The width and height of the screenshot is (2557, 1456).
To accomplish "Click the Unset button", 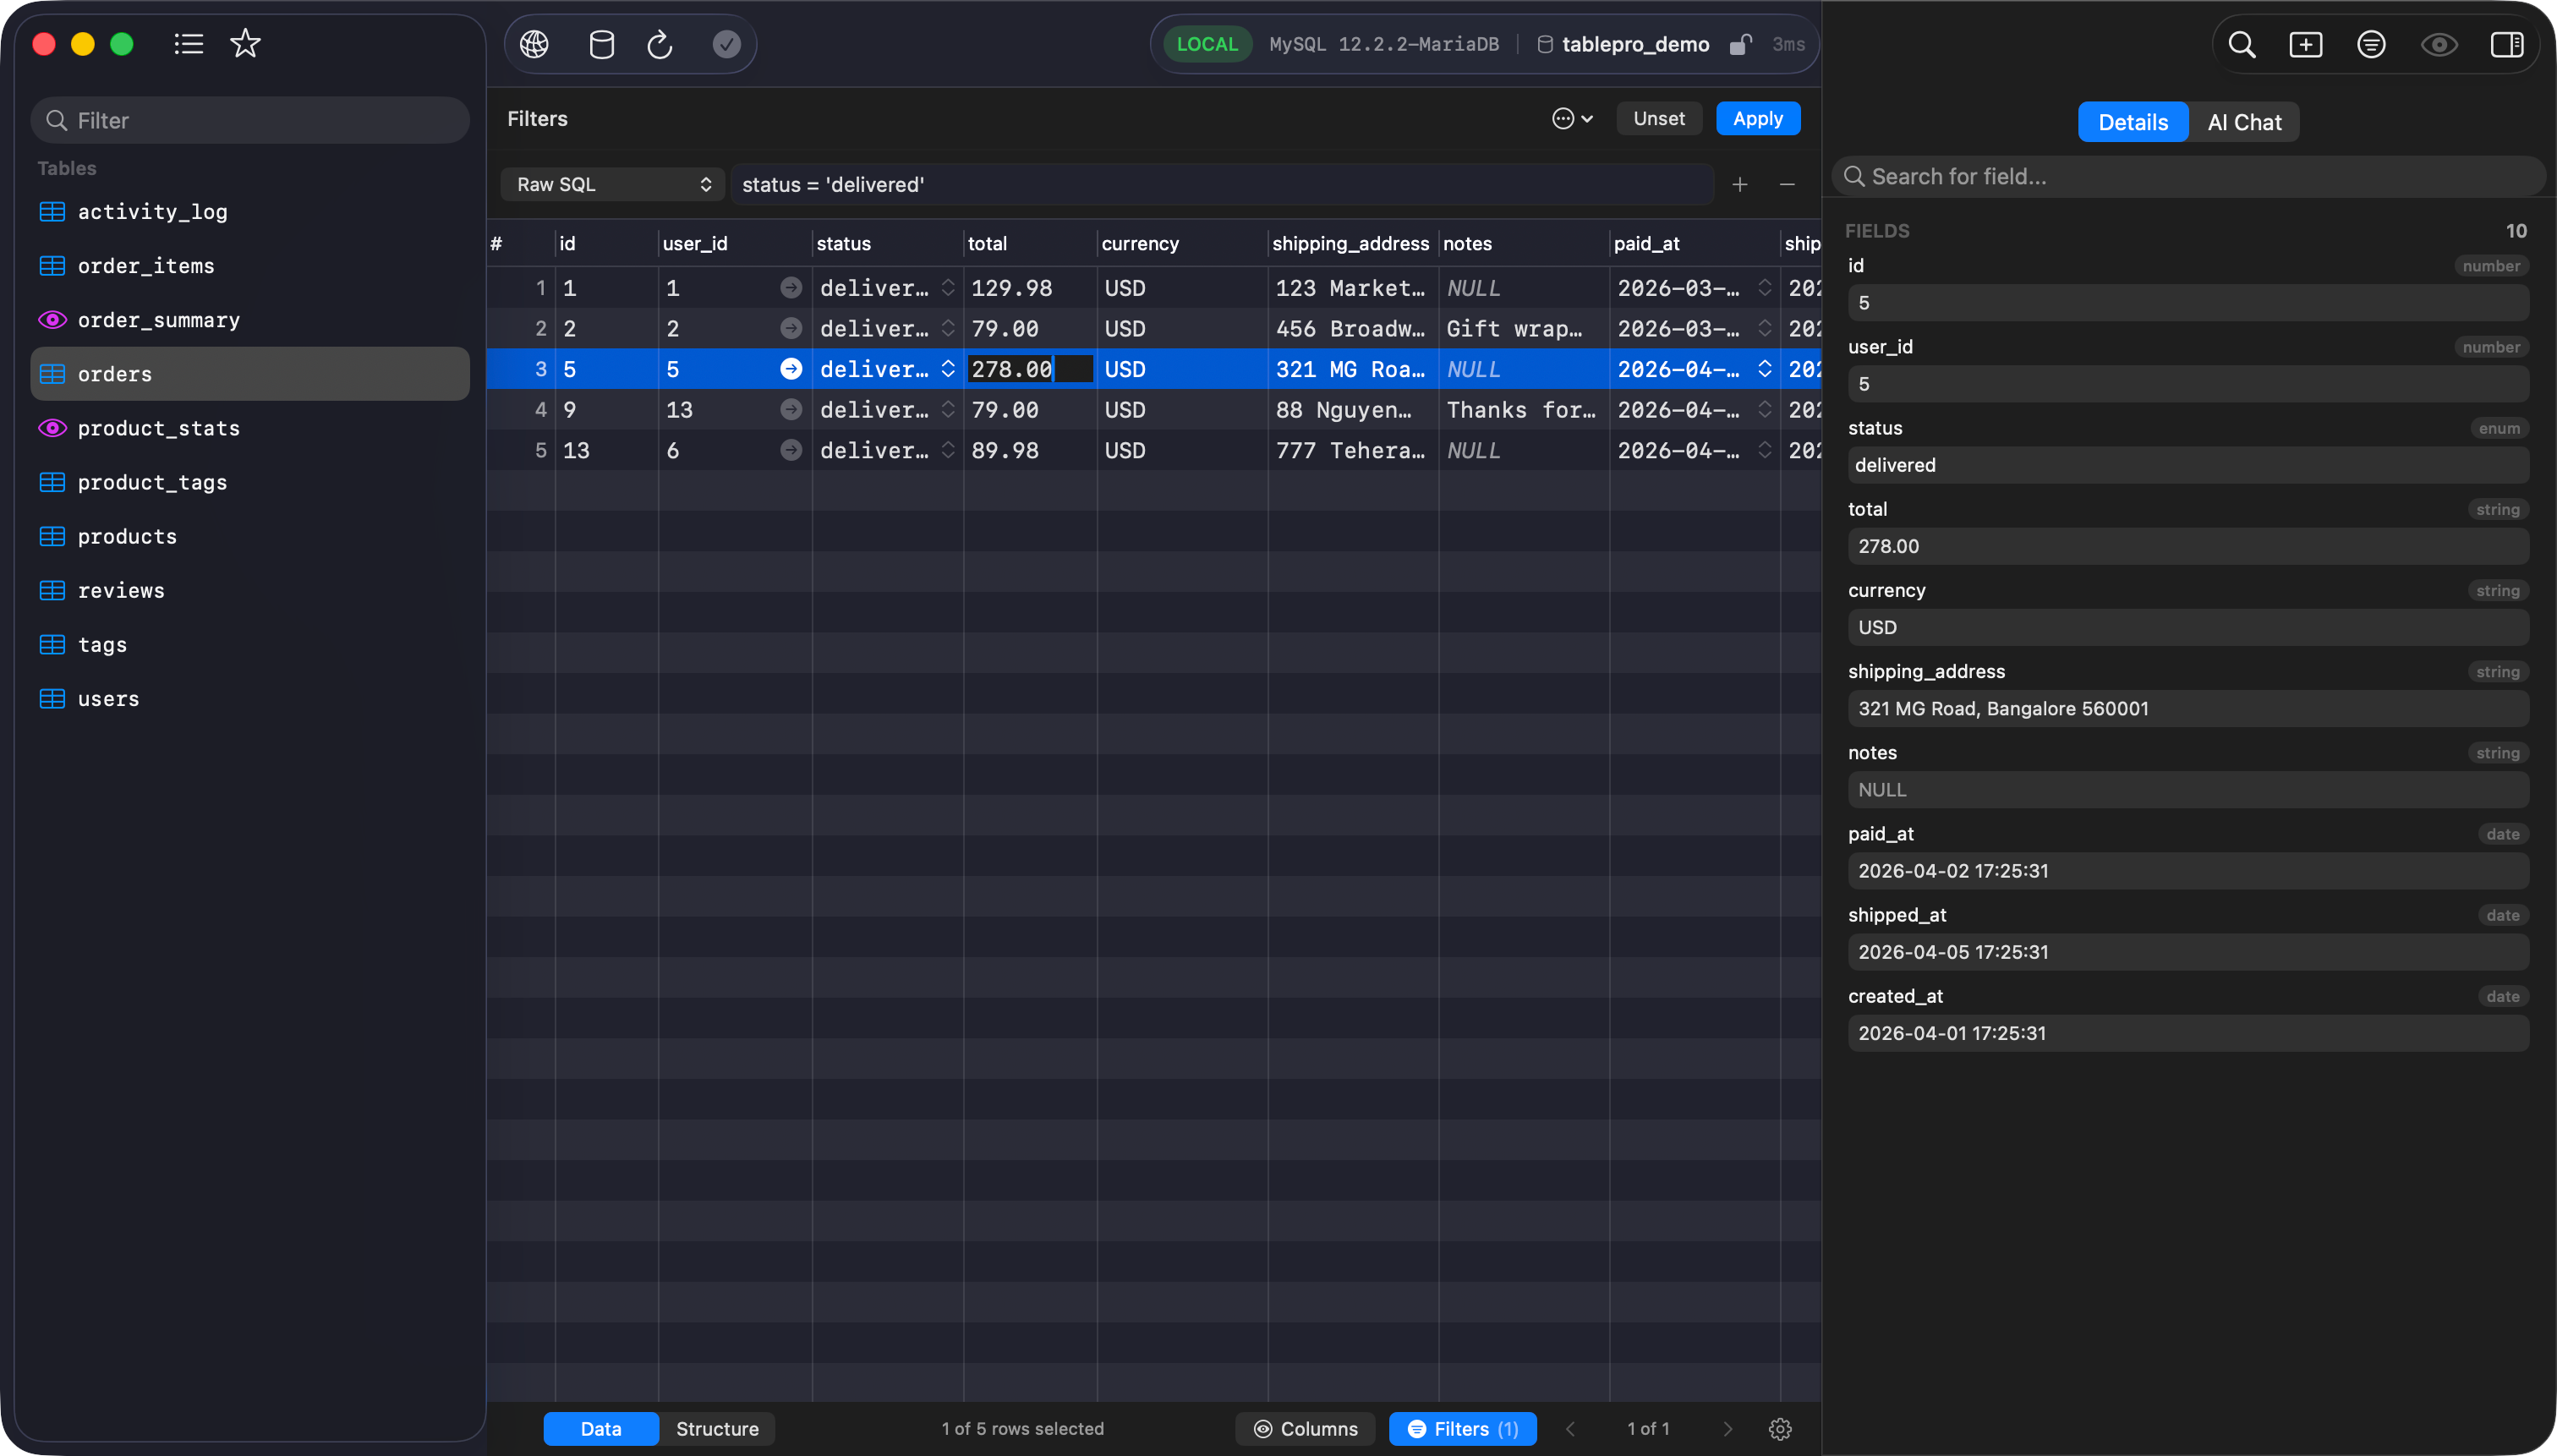I will [1658, 118].
